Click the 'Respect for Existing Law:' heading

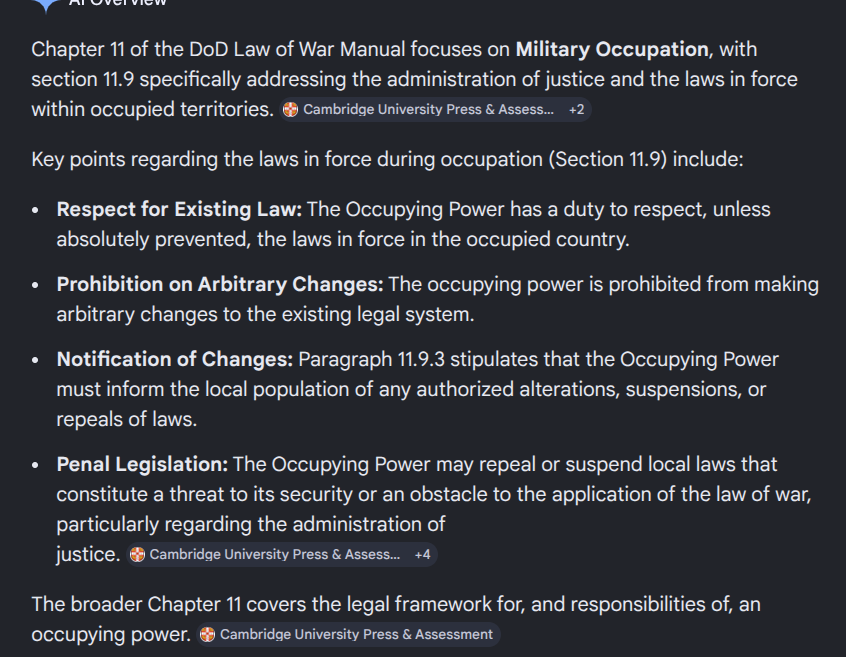point(179,210)
